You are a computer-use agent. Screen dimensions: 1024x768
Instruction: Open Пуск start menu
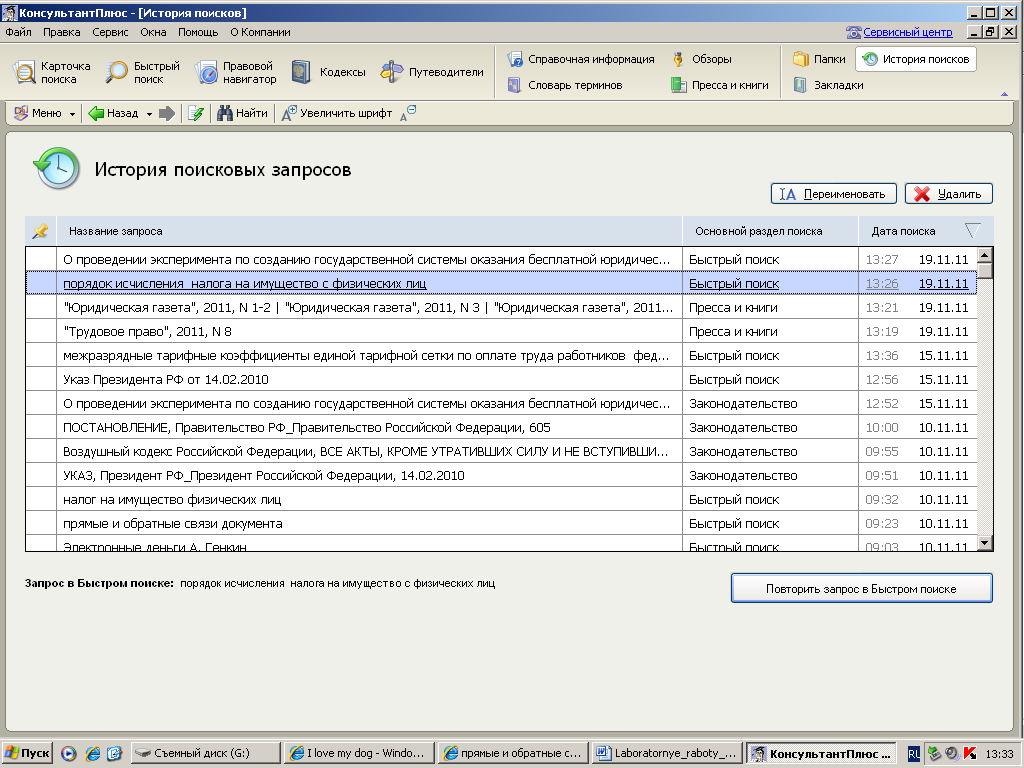point(27,753)
